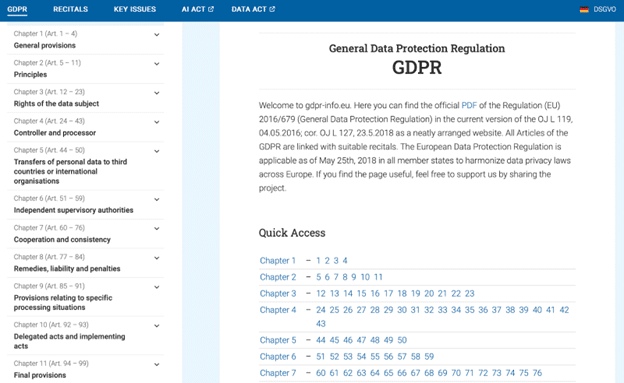Screen dimensions: 624x383
Task: Go to Article 44
Action: pos(321,340)
